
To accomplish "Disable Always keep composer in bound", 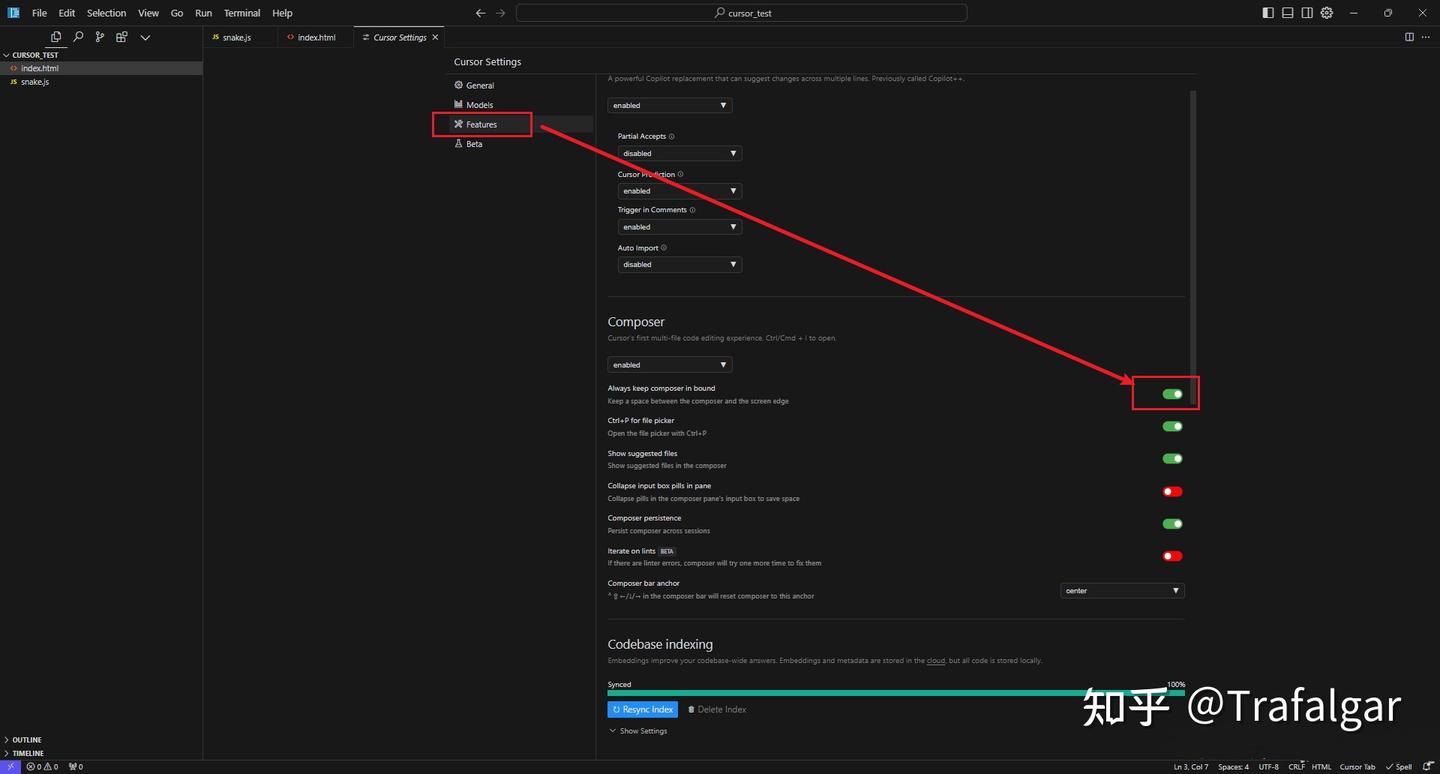I will click(1172, 394).
